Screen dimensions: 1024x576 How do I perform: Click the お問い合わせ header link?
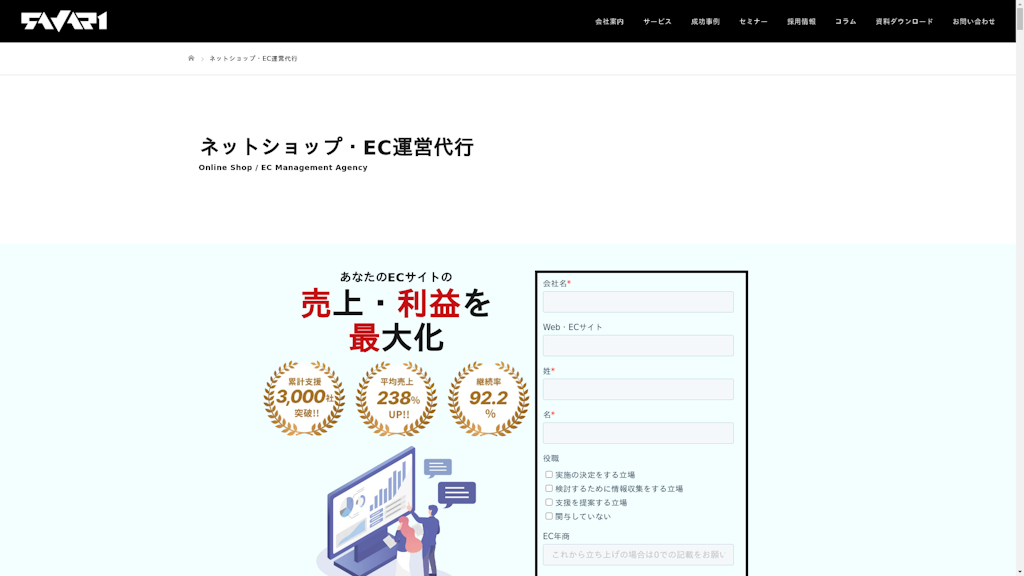coord(973,21)
